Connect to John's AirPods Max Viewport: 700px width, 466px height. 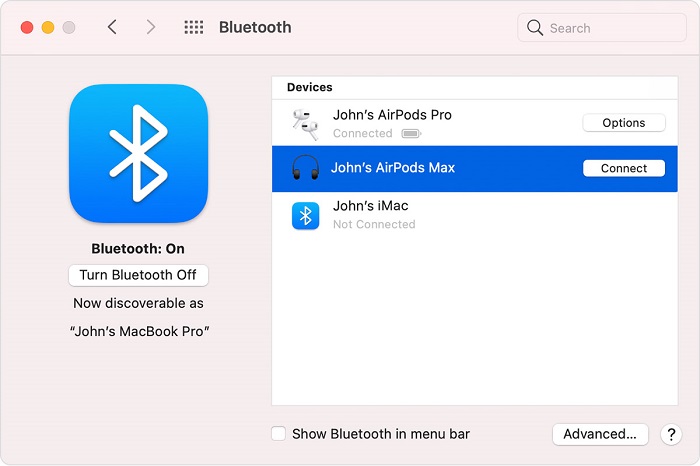[x=623, y=168]
